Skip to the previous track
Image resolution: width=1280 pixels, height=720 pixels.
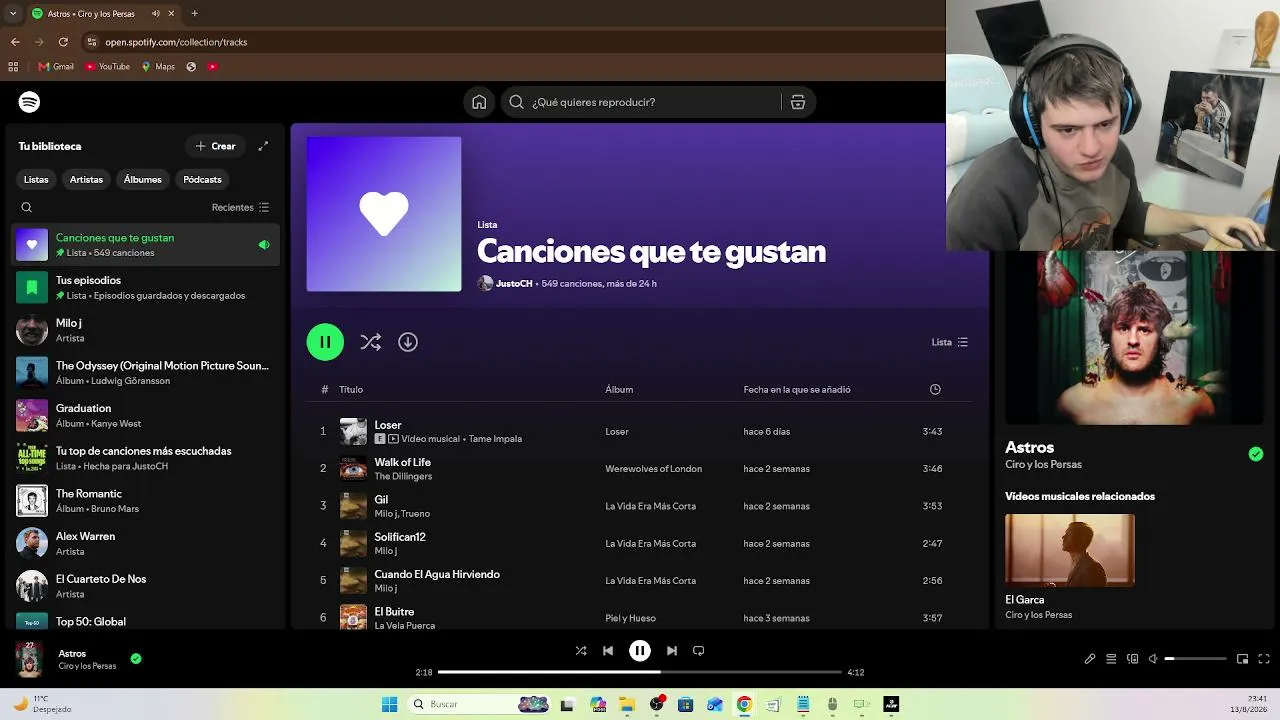click(608, 651)
